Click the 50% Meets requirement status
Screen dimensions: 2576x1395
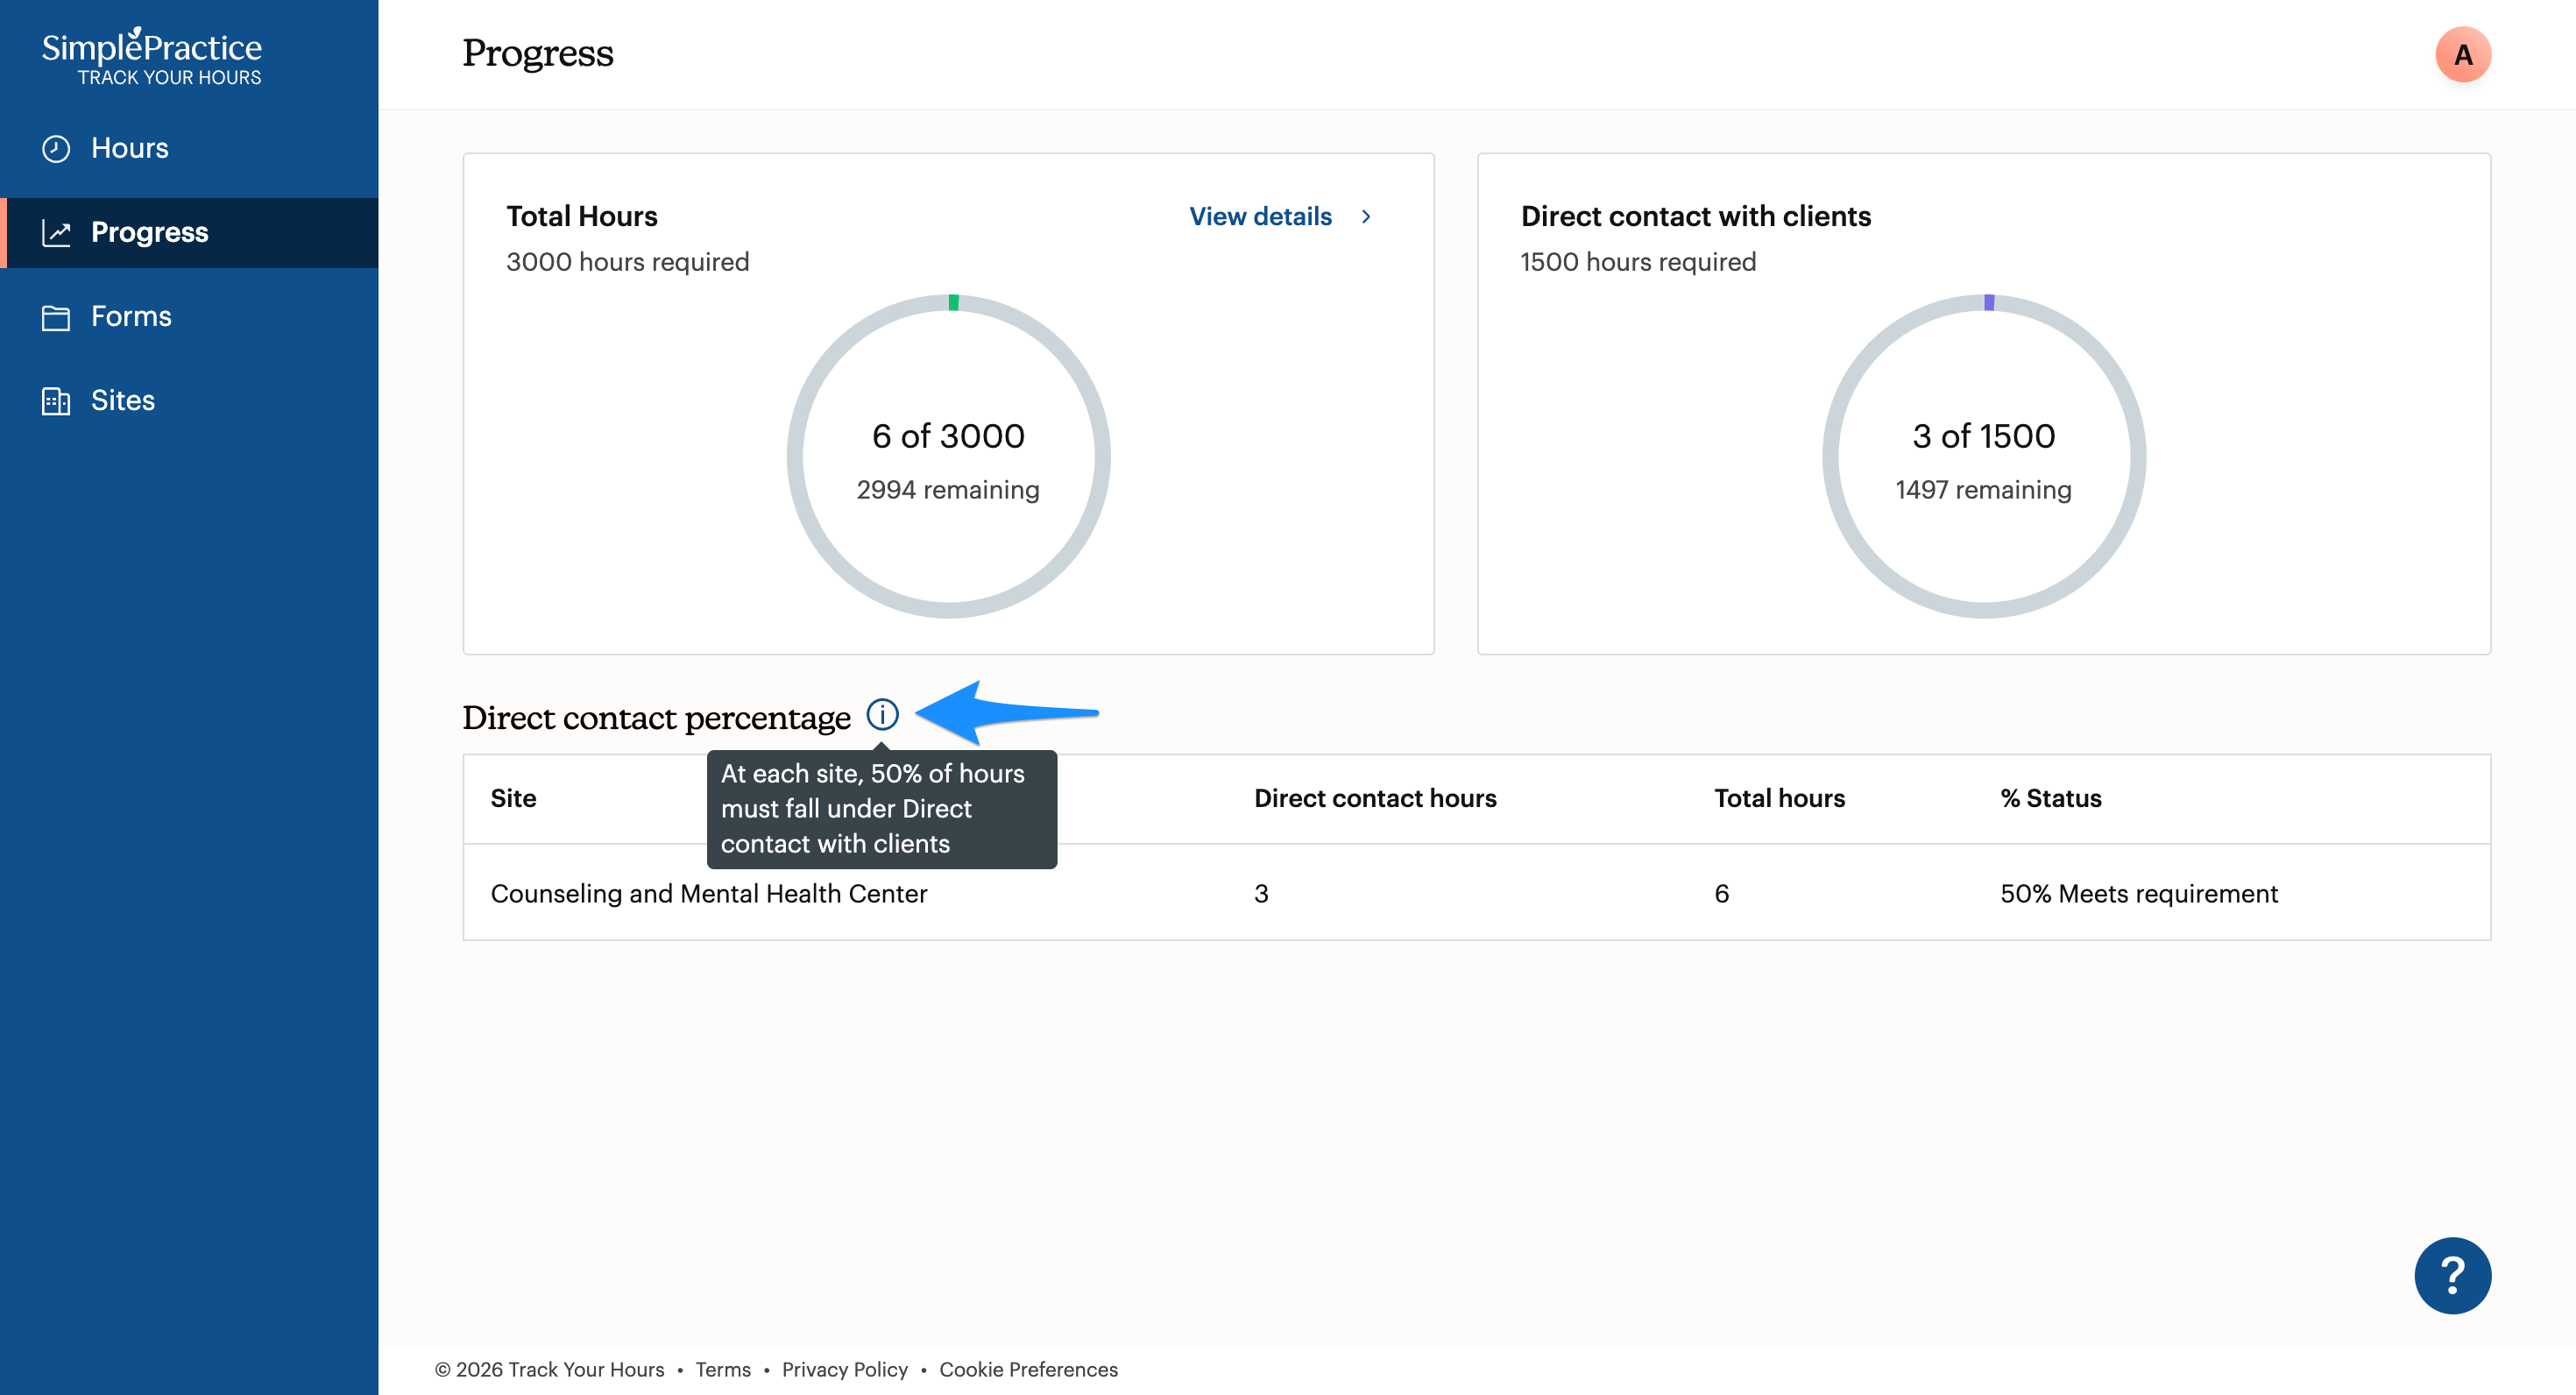(2139, 893)
